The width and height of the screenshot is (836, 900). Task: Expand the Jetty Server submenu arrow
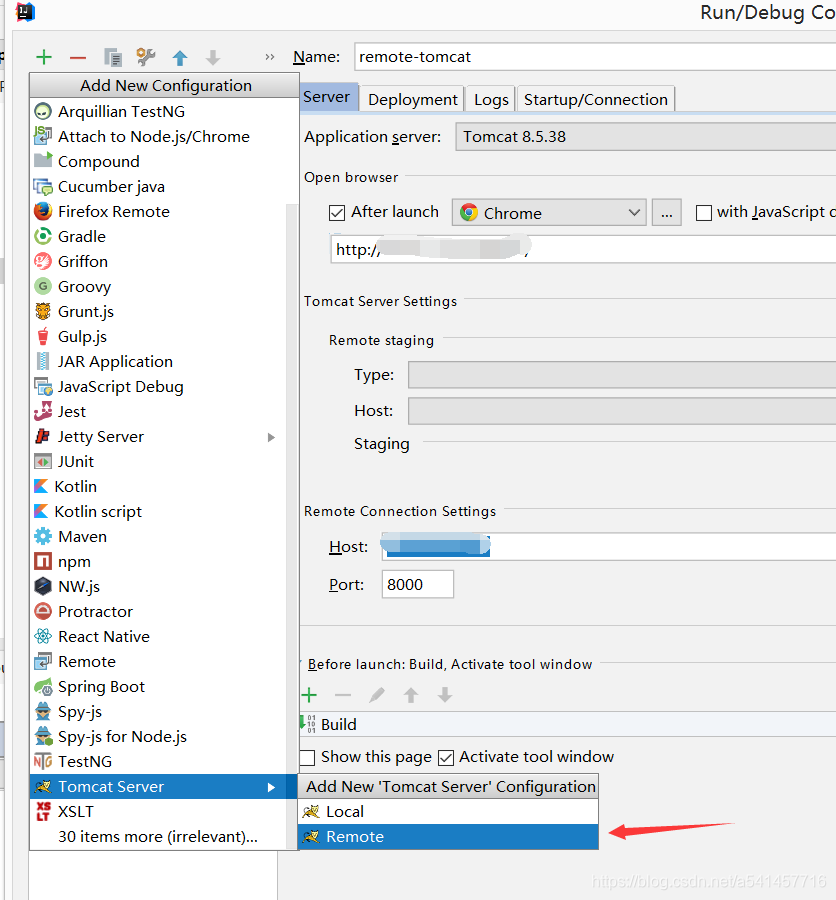point(271,437)
